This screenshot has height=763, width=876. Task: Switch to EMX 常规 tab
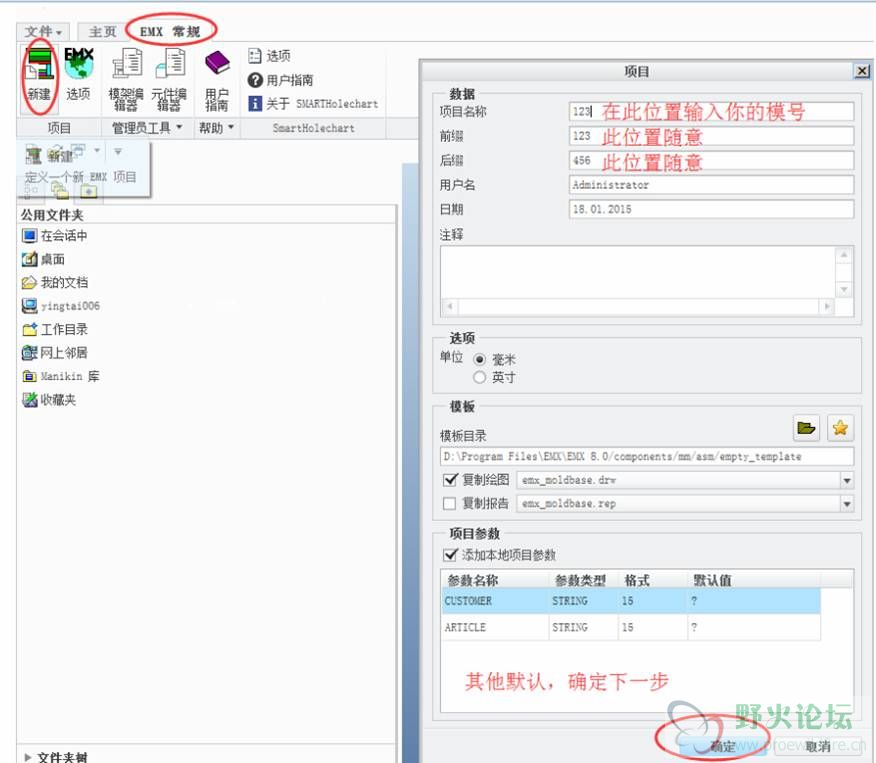pos(170,32)
